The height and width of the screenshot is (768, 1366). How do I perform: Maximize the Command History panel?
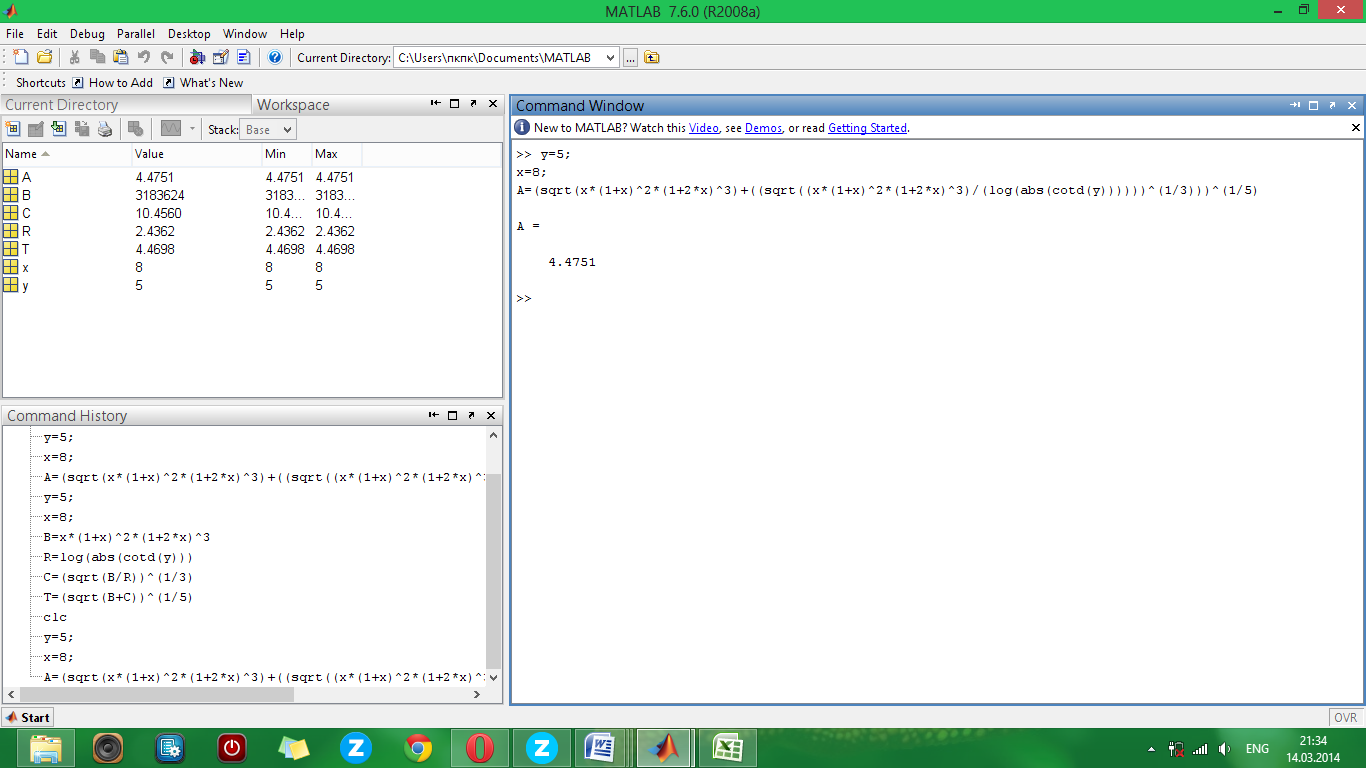pyautogui.click(x=454, y=415)
